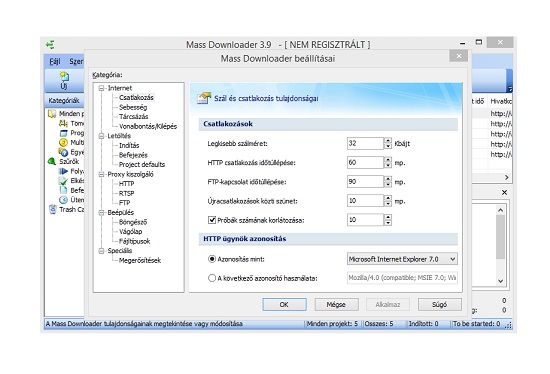Select the Befe... filter icon in main window
550x374 pixels.
(x=63, y=190)
